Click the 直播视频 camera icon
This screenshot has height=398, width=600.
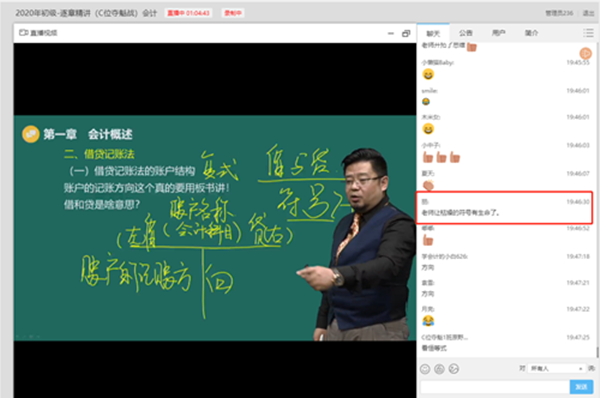24,33
